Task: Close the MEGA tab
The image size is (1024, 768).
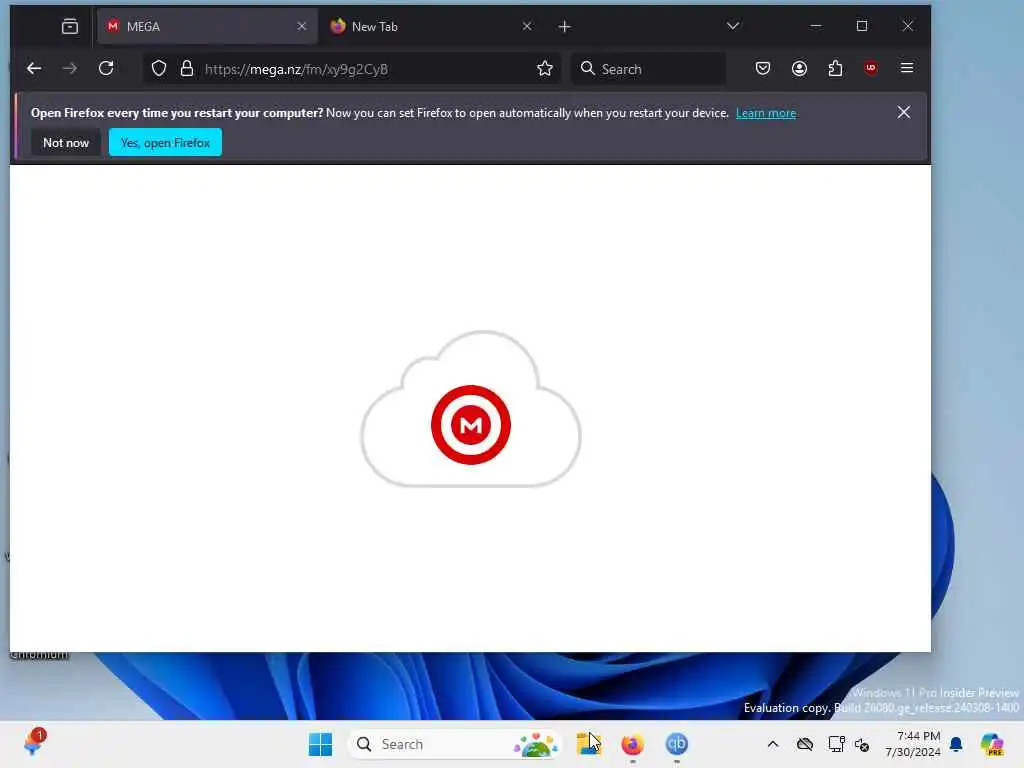Action: click(302, 26)
